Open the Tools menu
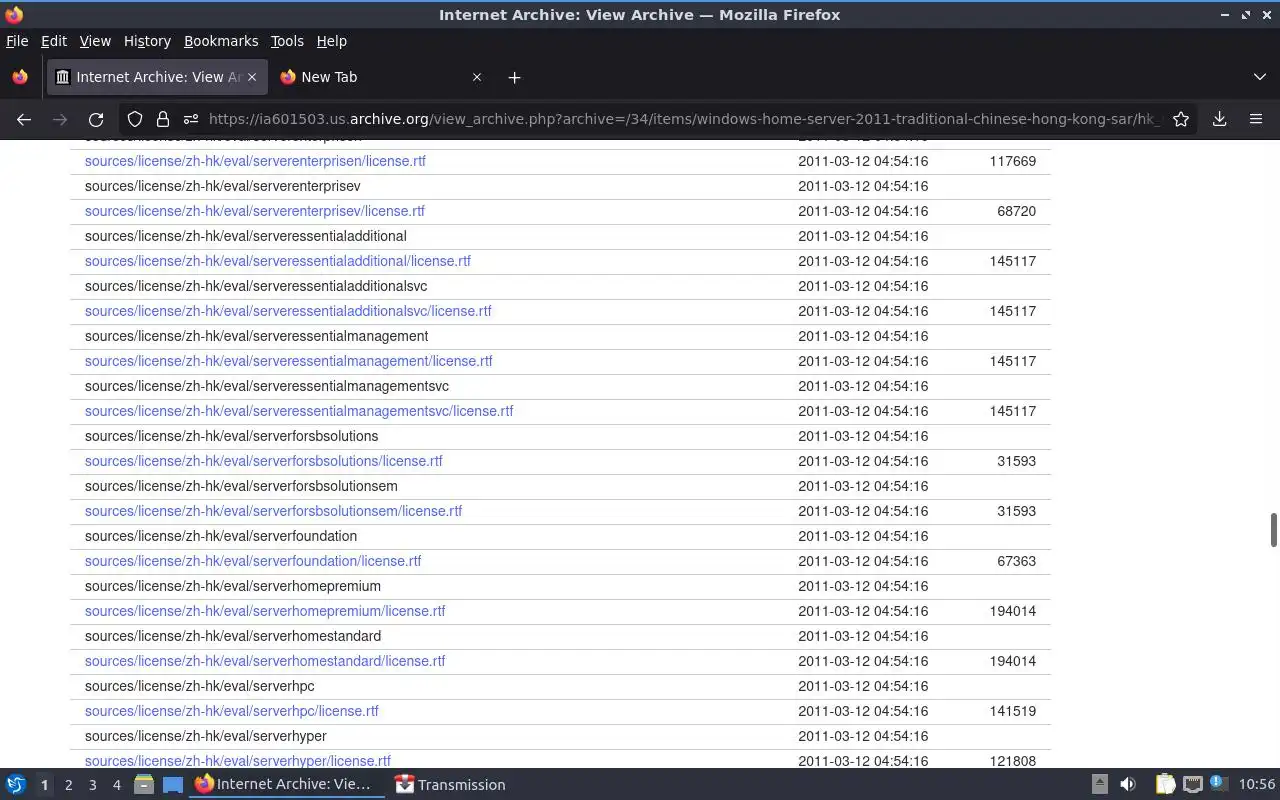The image size is (1280, 800). [287, 41]
